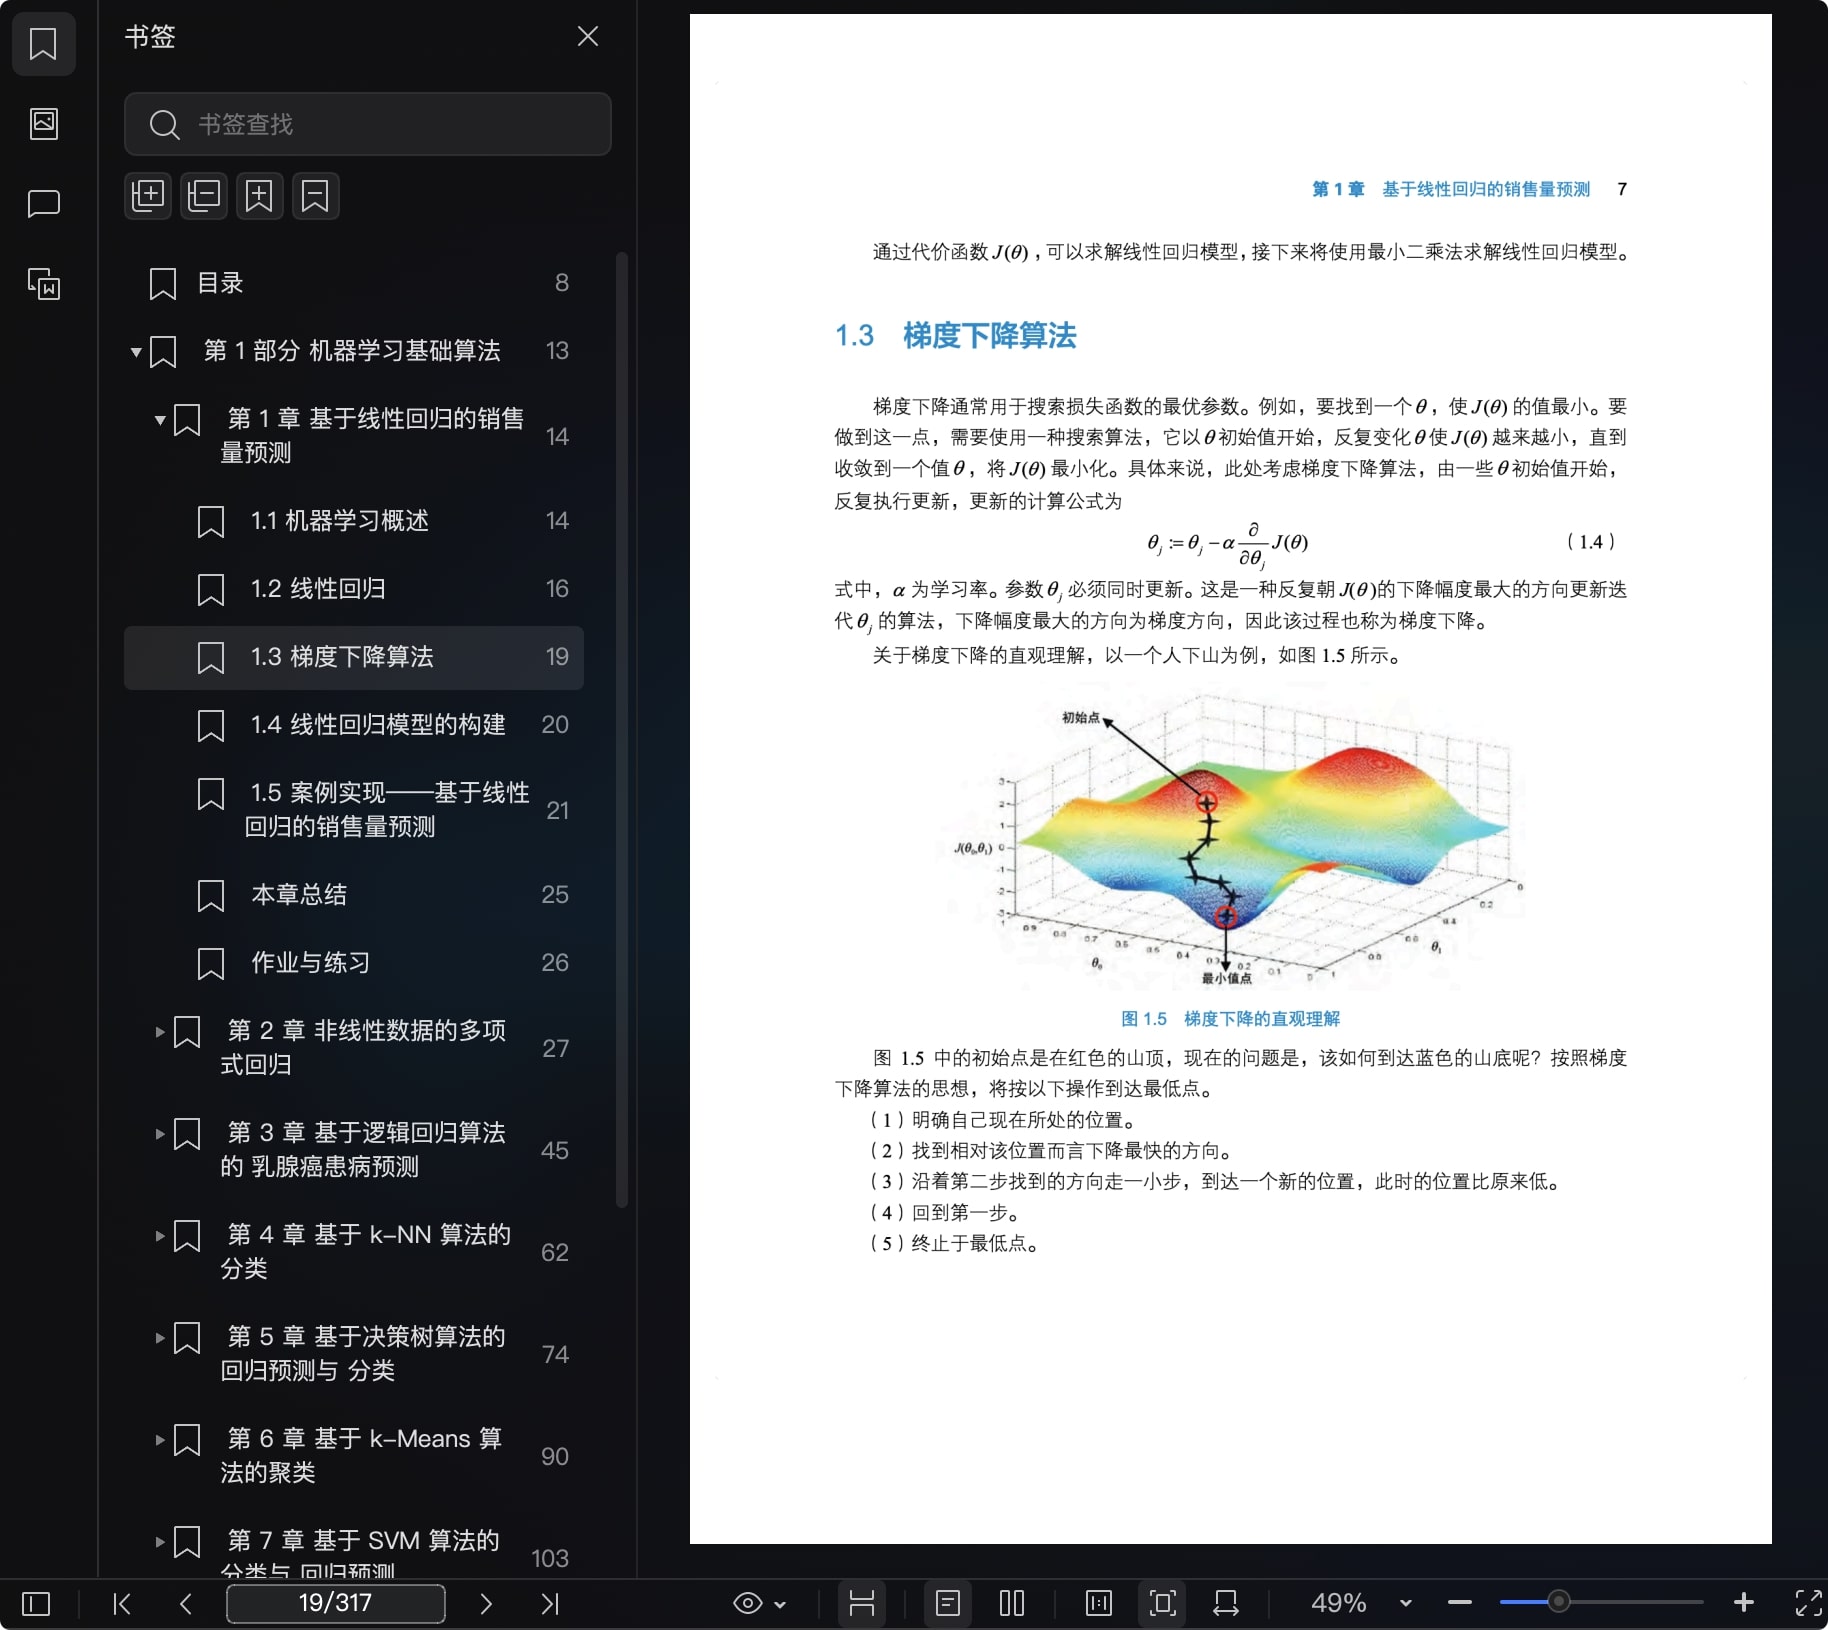
Task: Click the collapse all bookmarks icon
Action: click(x=204, y=196)
